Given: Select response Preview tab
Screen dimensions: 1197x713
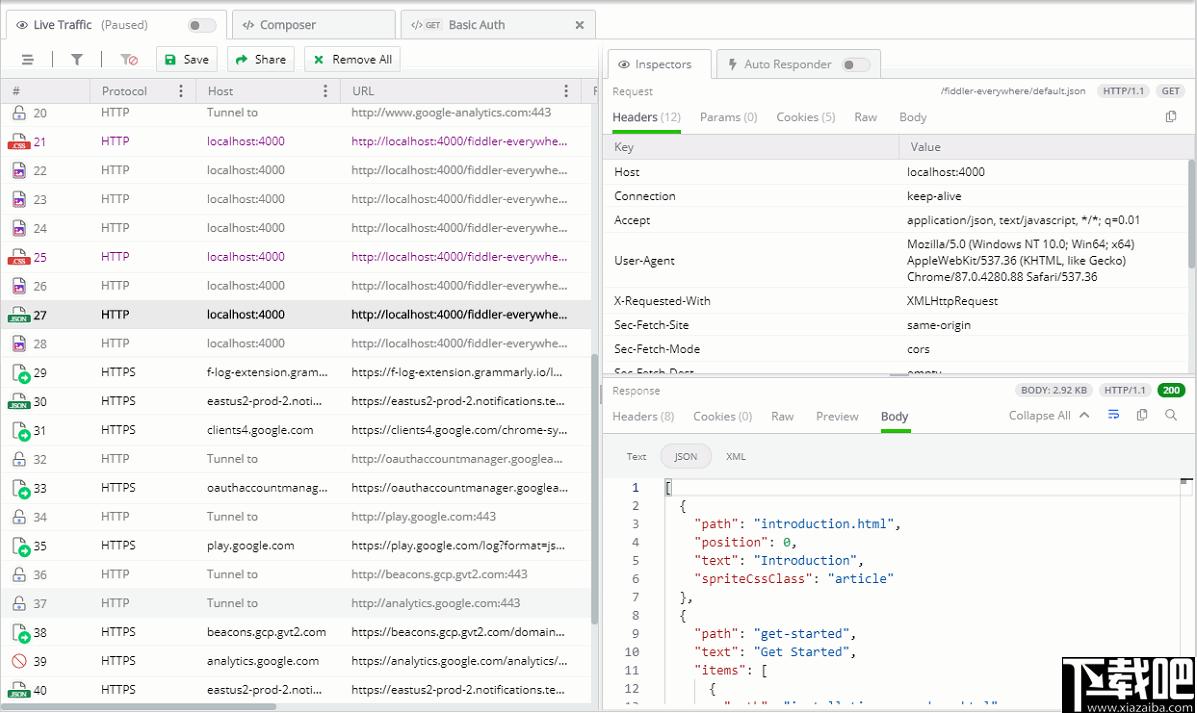Looking at the screenshot, I should point(837,416).
